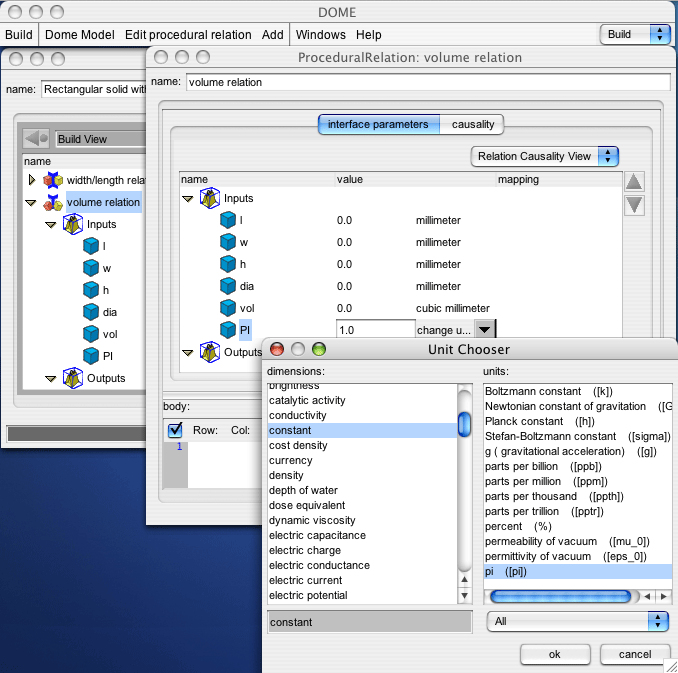This screenshot has height=673, width=678.
Task: Collapse the volume relation tree node
Action: pyautogui.click(x=31, y=202)
